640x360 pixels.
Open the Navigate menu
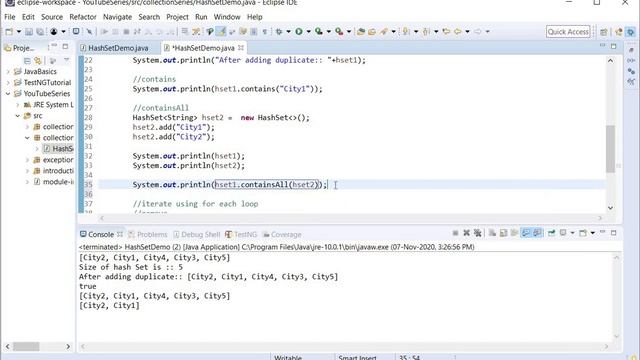(x=117, y=17)
